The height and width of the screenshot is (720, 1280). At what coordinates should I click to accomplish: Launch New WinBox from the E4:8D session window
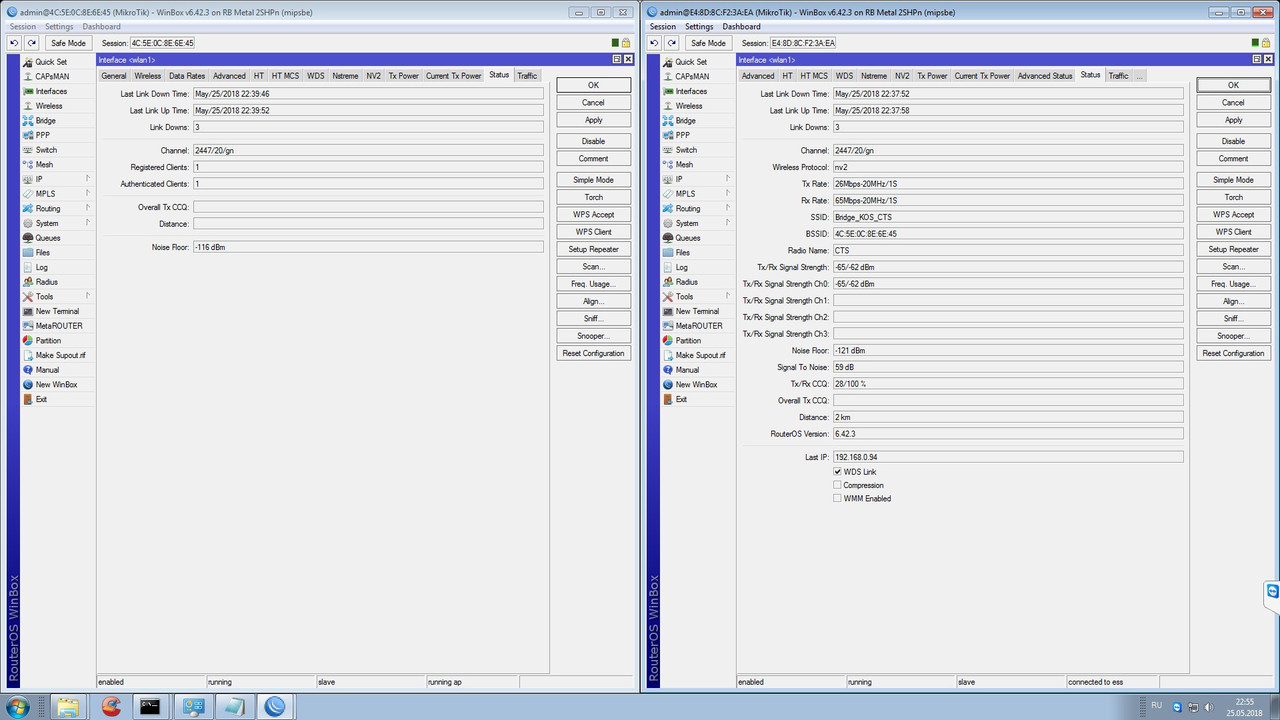(x=698, y=385)
